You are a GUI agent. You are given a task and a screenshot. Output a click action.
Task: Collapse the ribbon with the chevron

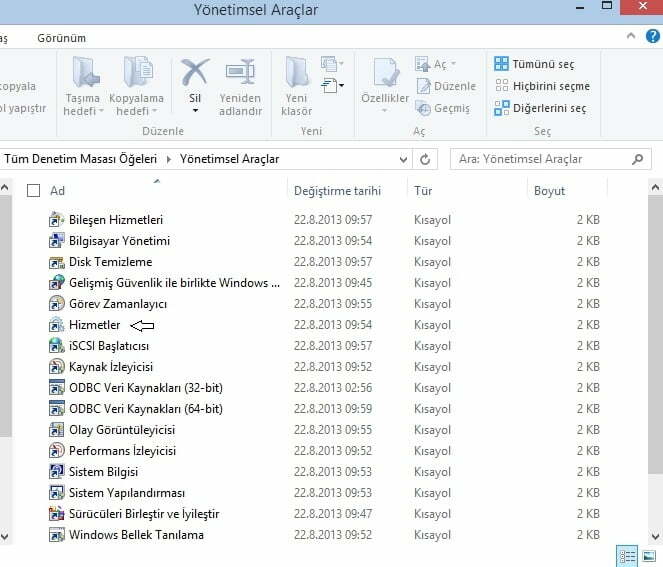coord(631,36)
